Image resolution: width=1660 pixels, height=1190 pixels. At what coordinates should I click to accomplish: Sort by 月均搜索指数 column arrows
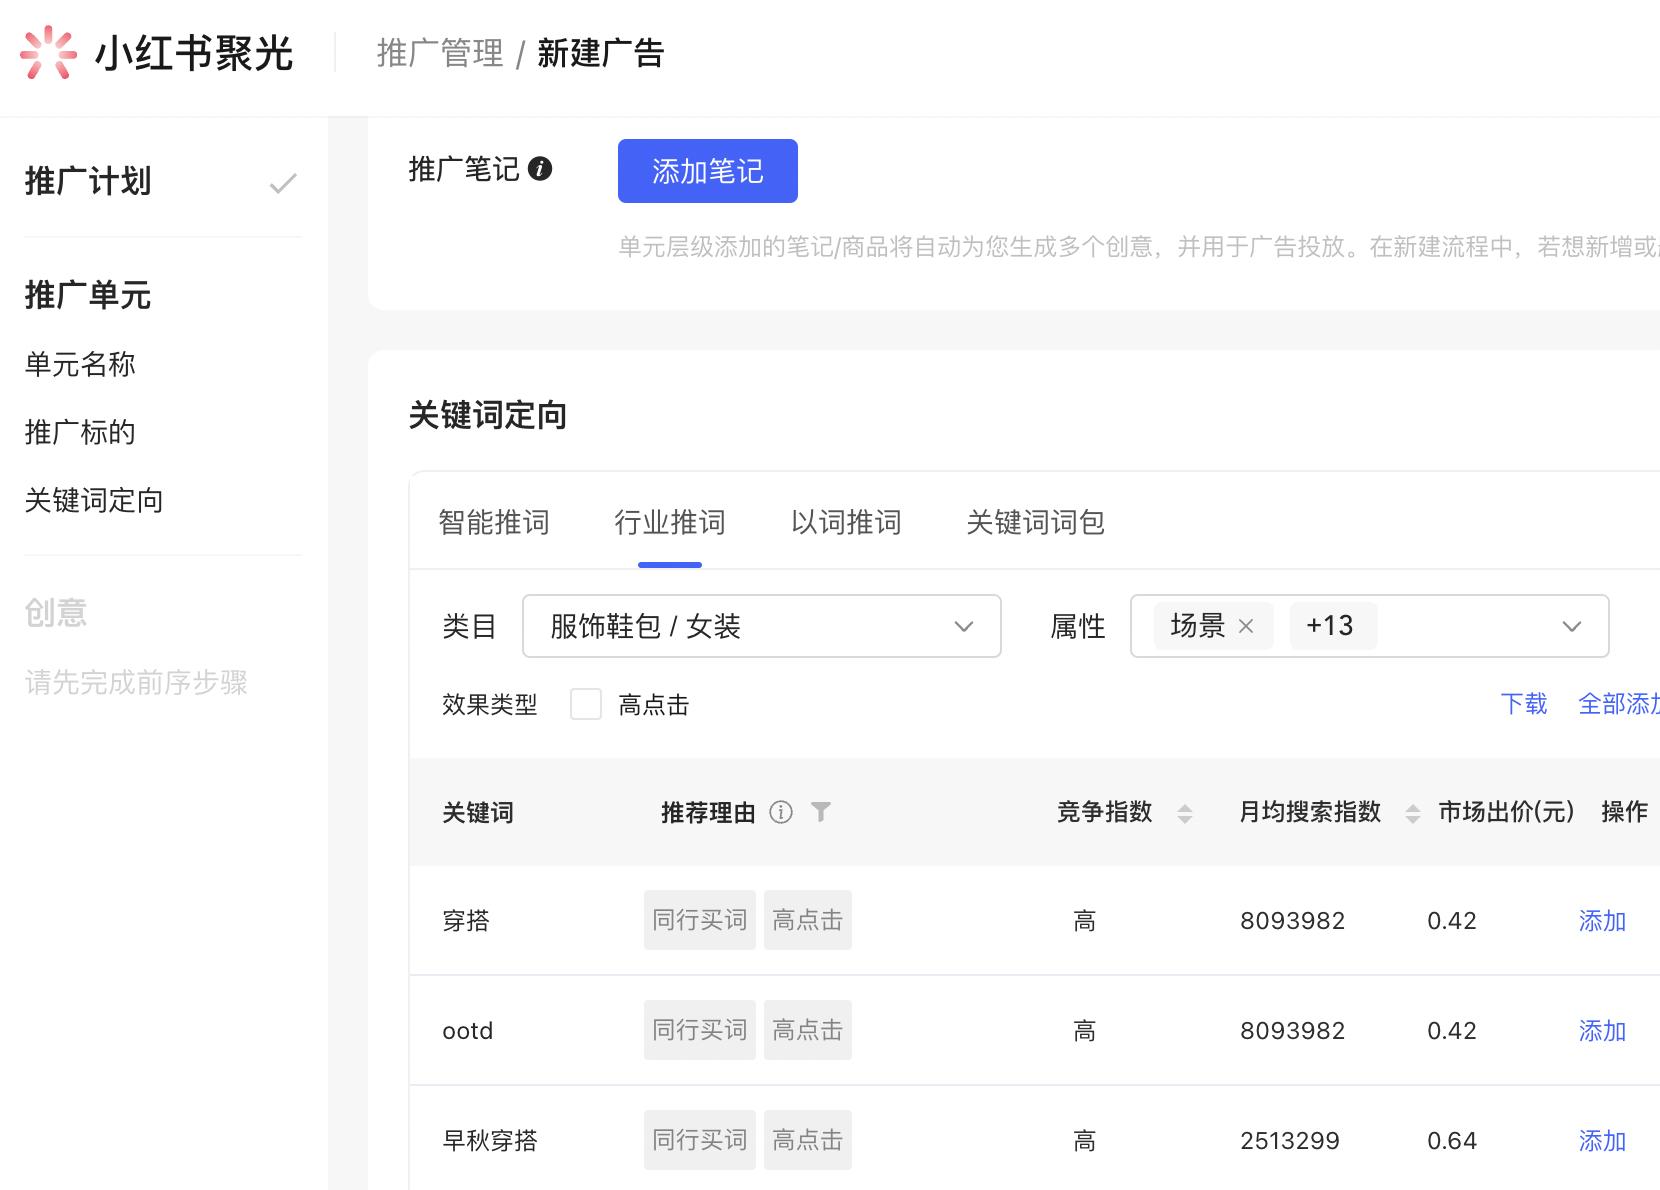[x=1412, y=813]
